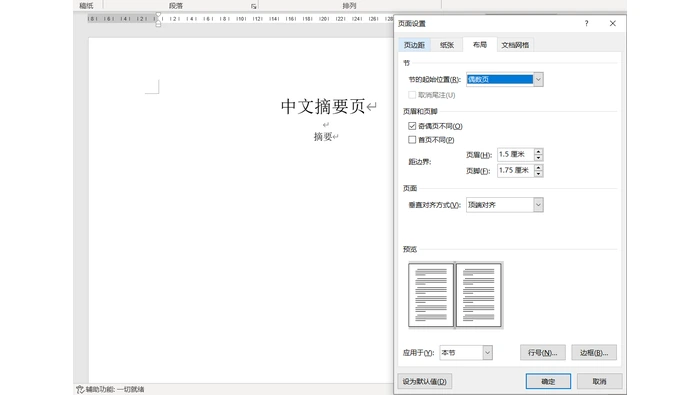This screenshot has height=395, width=700.
Task: Open the 垂直对齐方式 dropdown
Action: tap(538, 205)
